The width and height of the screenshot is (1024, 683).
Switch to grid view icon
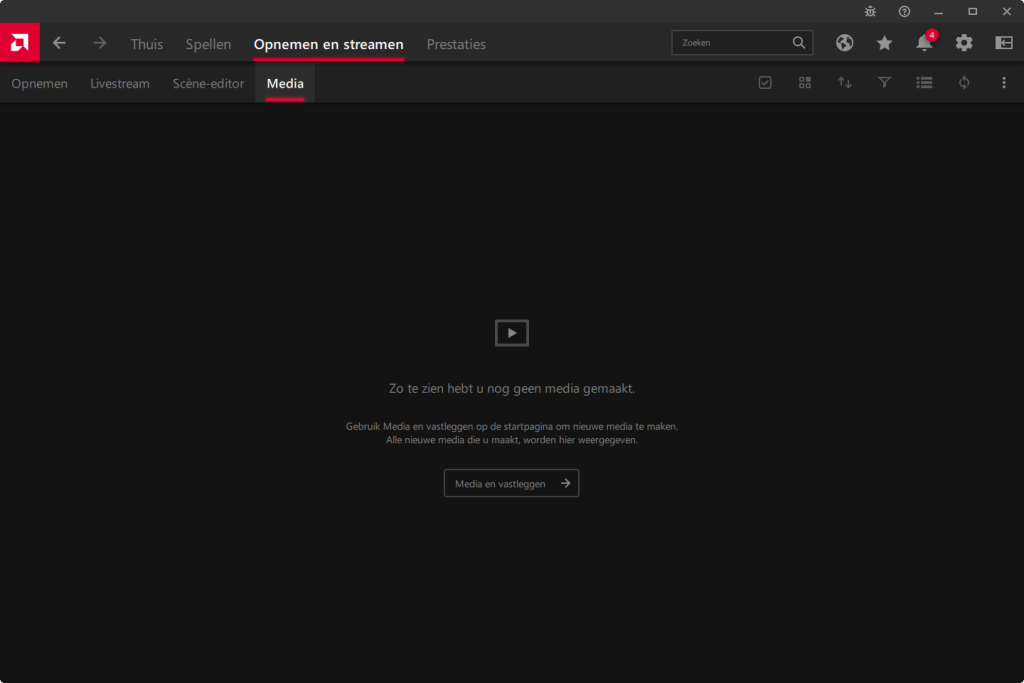click(x=805, y=83)
